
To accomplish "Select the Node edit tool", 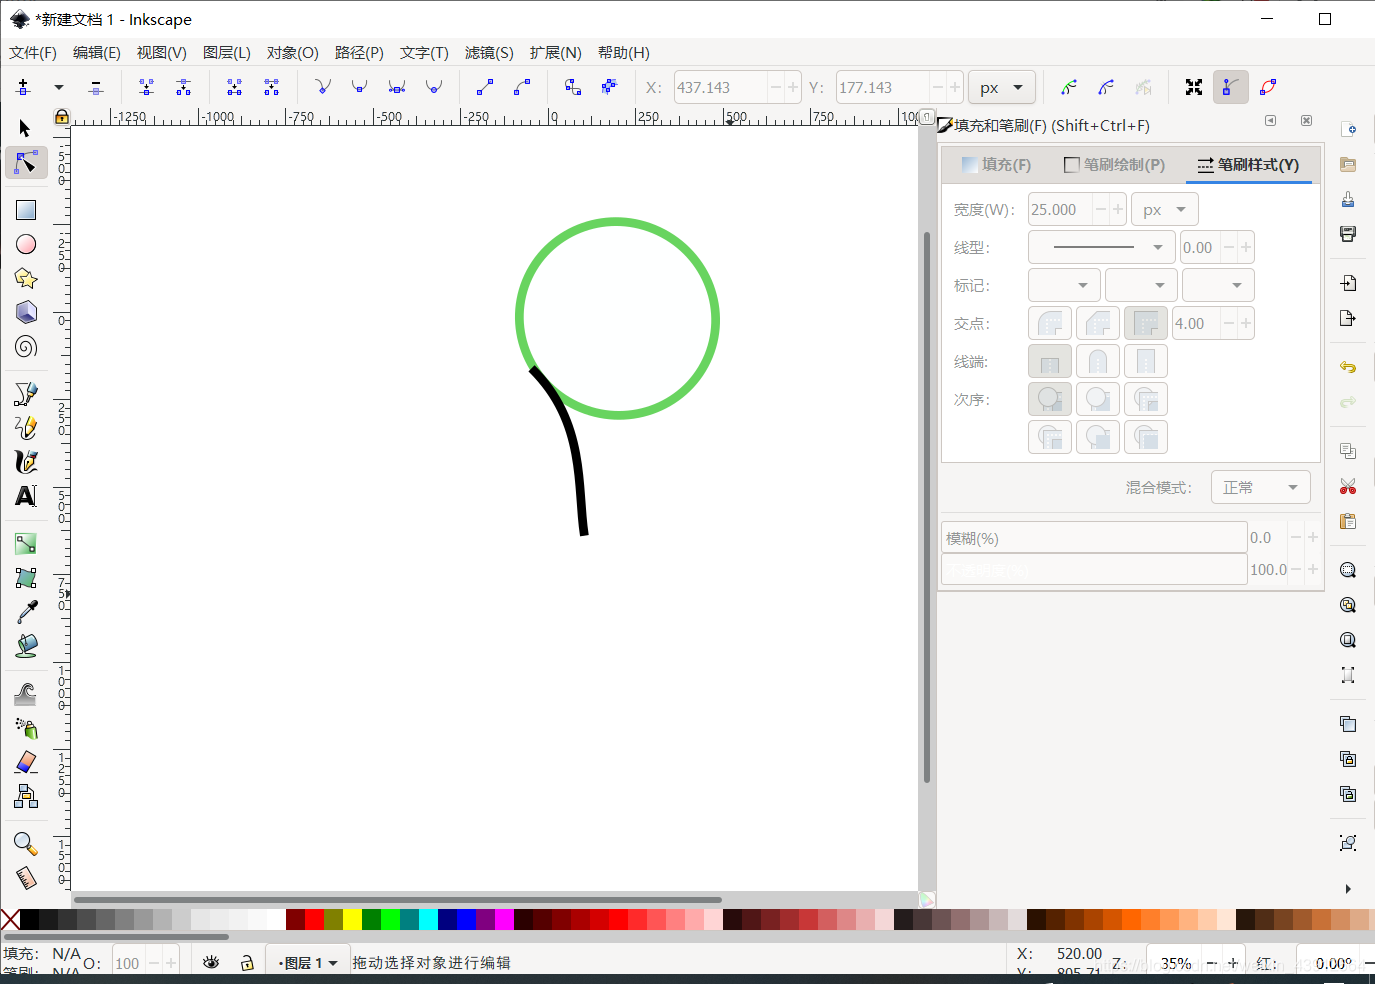I will click(x=26, y=162).
